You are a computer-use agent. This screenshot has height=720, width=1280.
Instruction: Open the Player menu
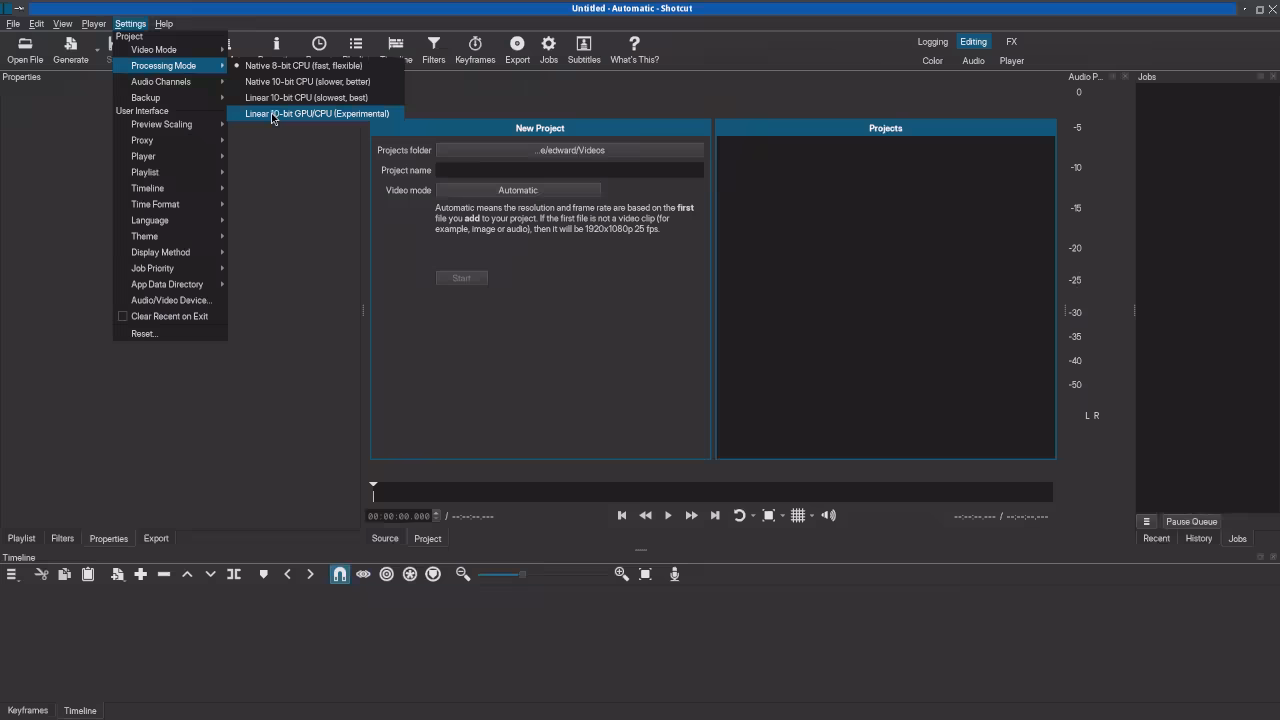pyautogui.click(x=94, y=24)
